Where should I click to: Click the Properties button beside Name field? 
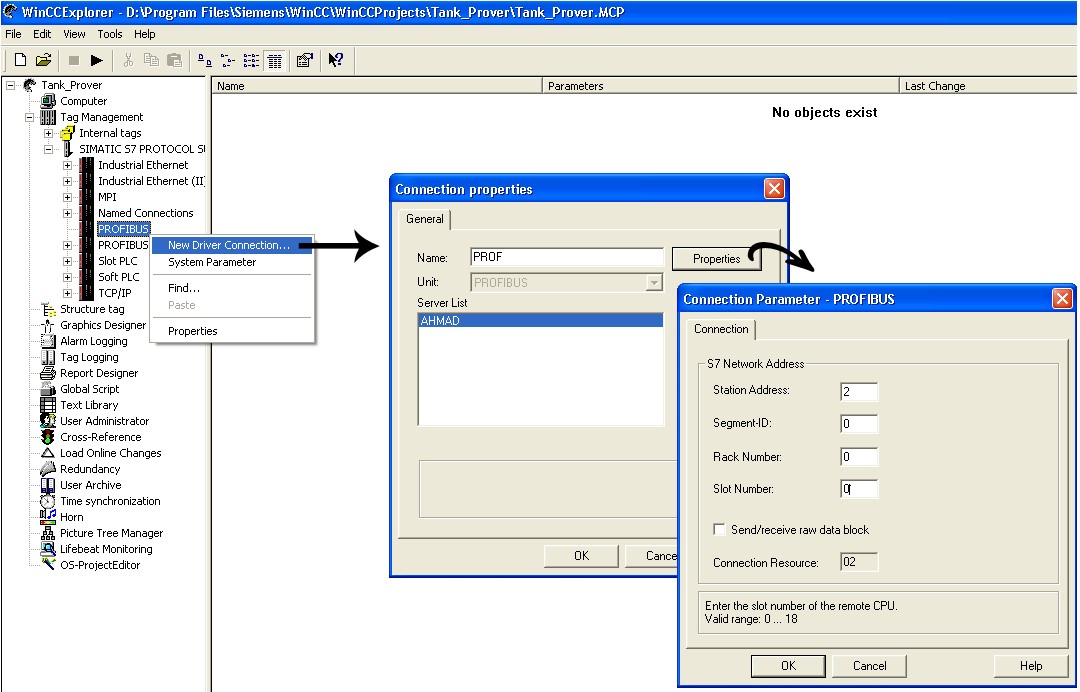[x=716, y=259]
